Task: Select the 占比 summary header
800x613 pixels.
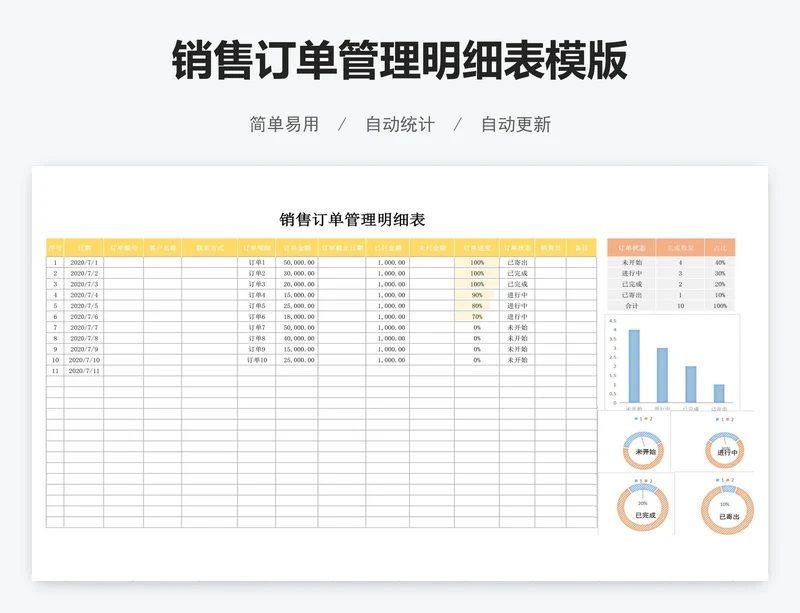Action: 720,248
